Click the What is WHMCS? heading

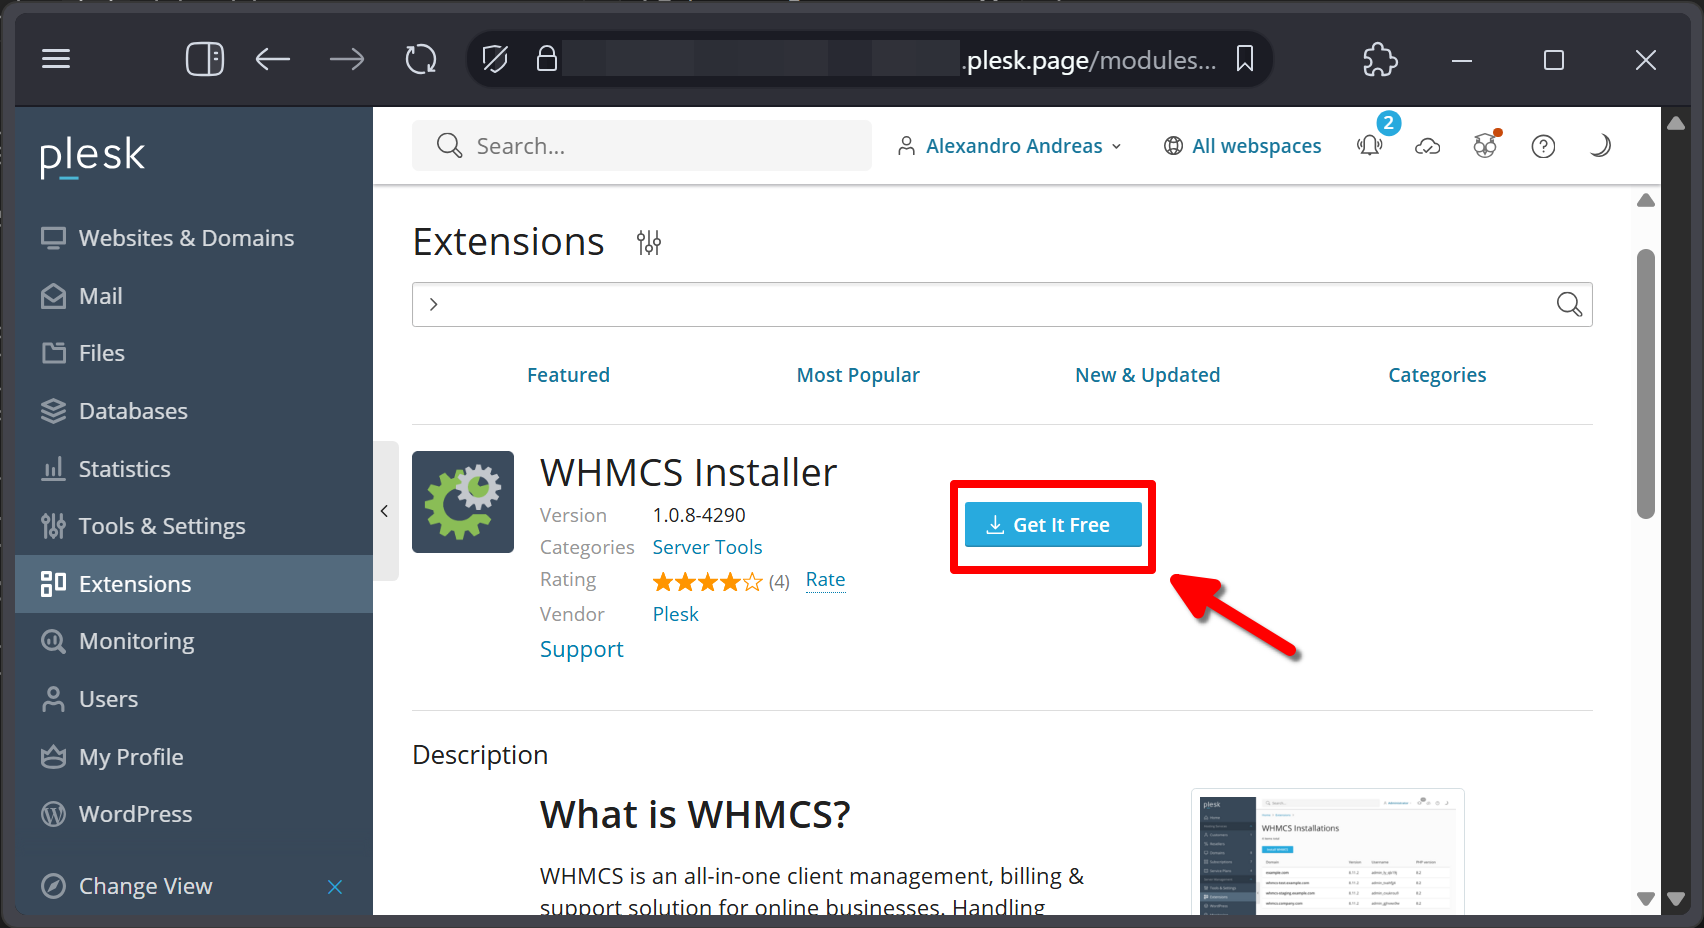point(695,815)
